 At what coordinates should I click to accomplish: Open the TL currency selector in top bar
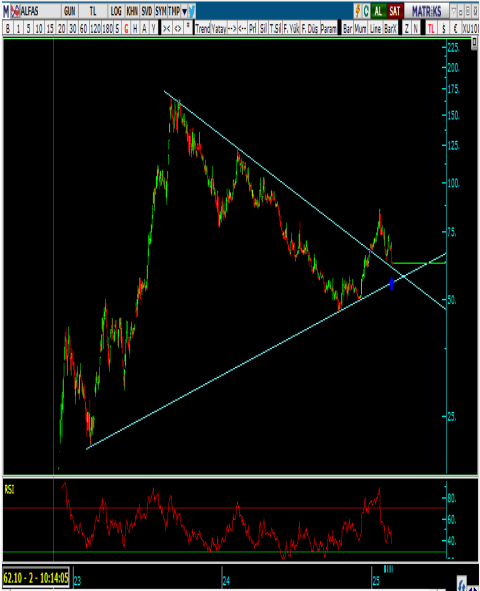click(x=93, y=11)
